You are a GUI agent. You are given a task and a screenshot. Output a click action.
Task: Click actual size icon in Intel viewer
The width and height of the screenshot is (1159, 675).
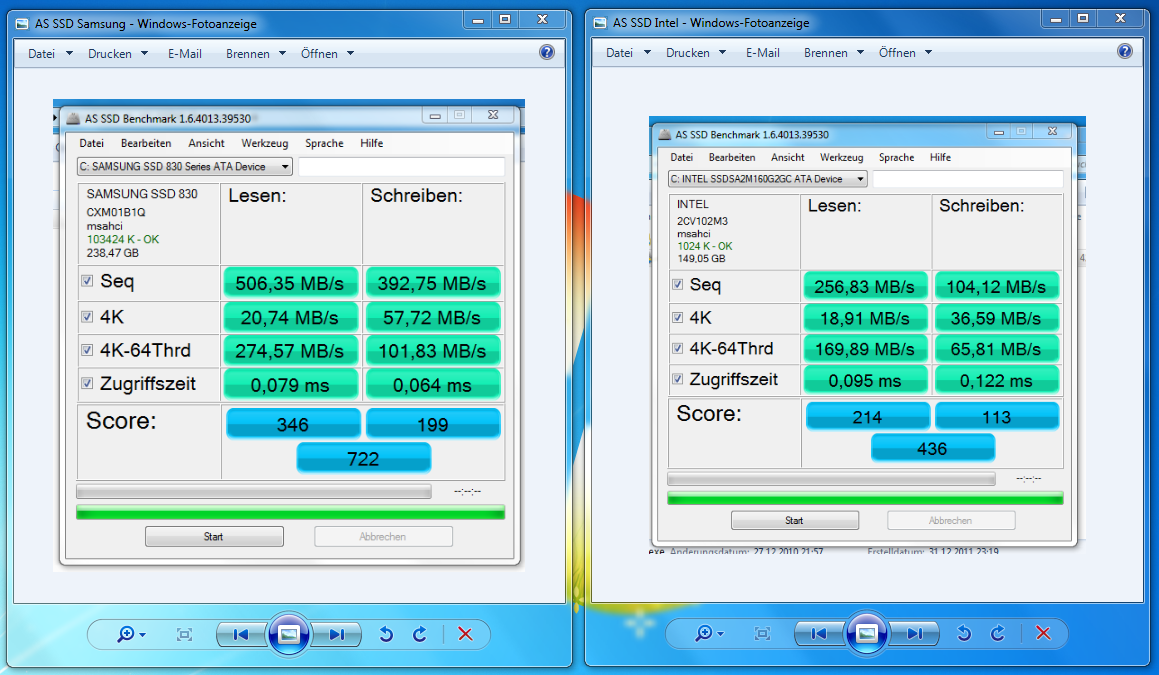(x=762, y=634)
